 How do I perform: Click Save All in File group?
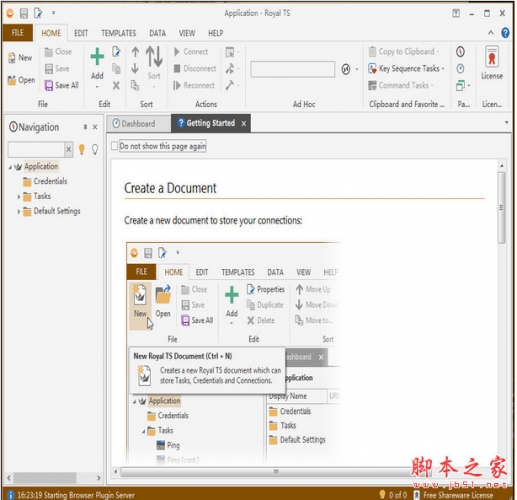point(62,85)
